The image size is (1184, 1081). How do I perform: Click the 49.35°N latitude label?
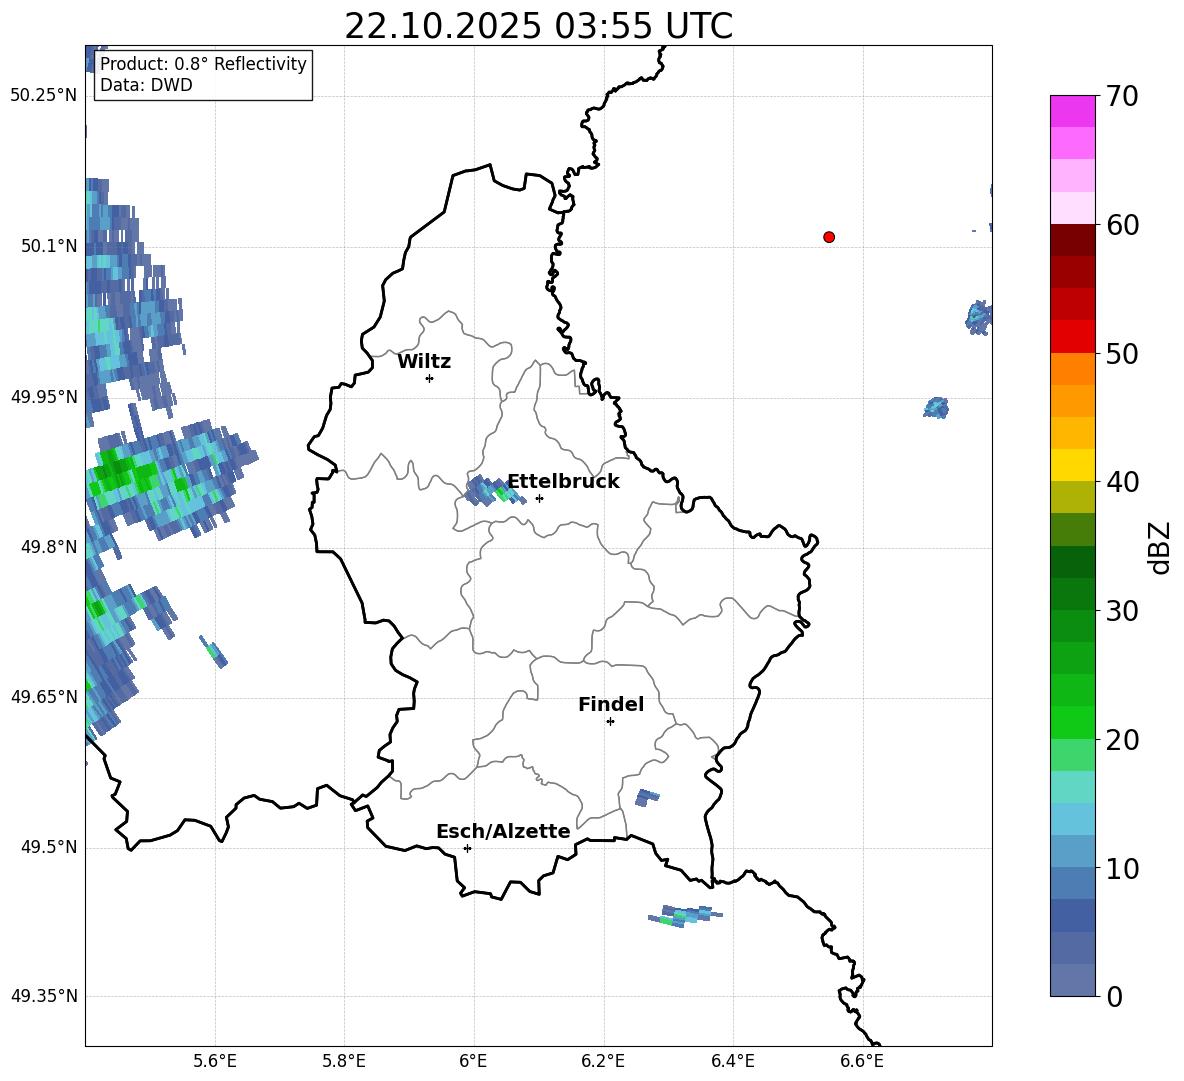point(44,996)
